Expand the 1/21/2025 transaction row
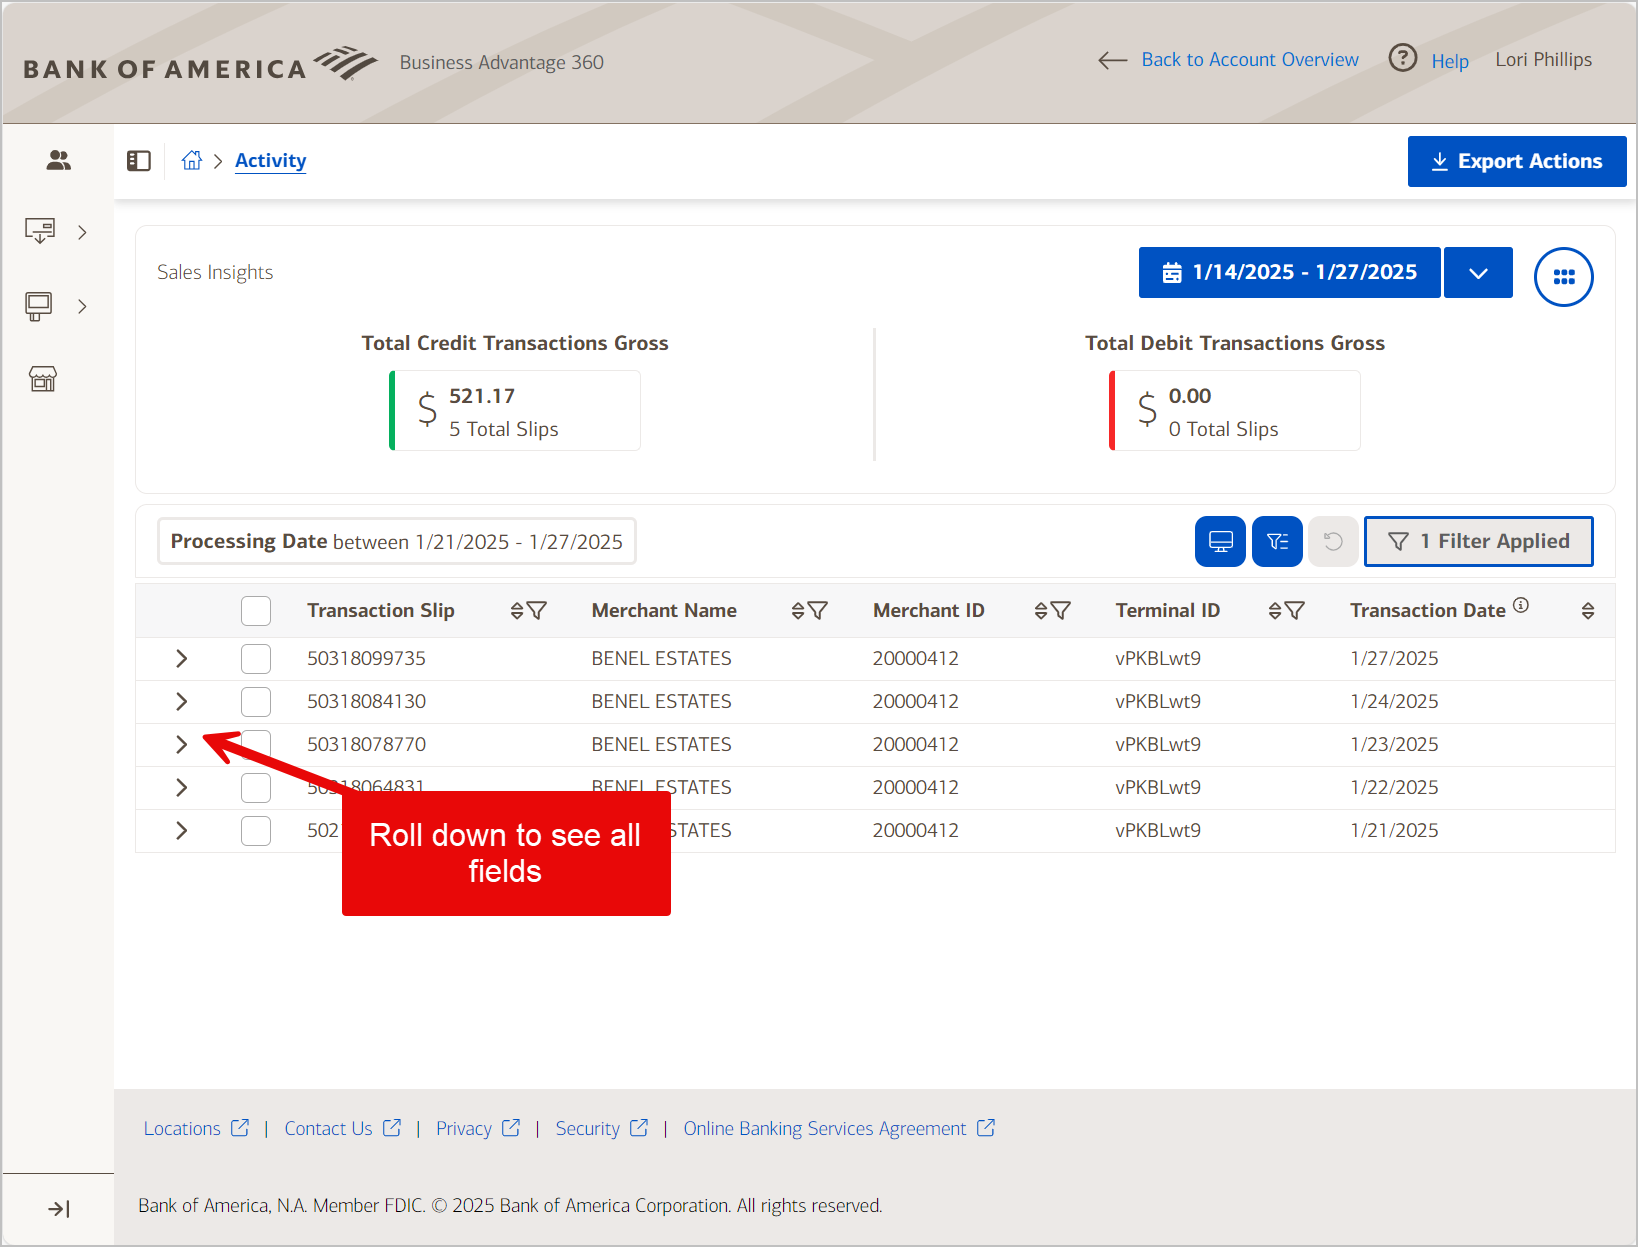Image resolution: width=1638 pixels, height=1247 pixels. [181, 830]
